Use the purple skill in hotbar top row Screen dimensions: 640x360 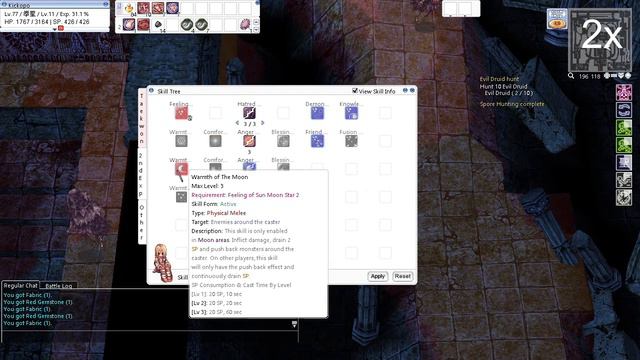point(172,8)
